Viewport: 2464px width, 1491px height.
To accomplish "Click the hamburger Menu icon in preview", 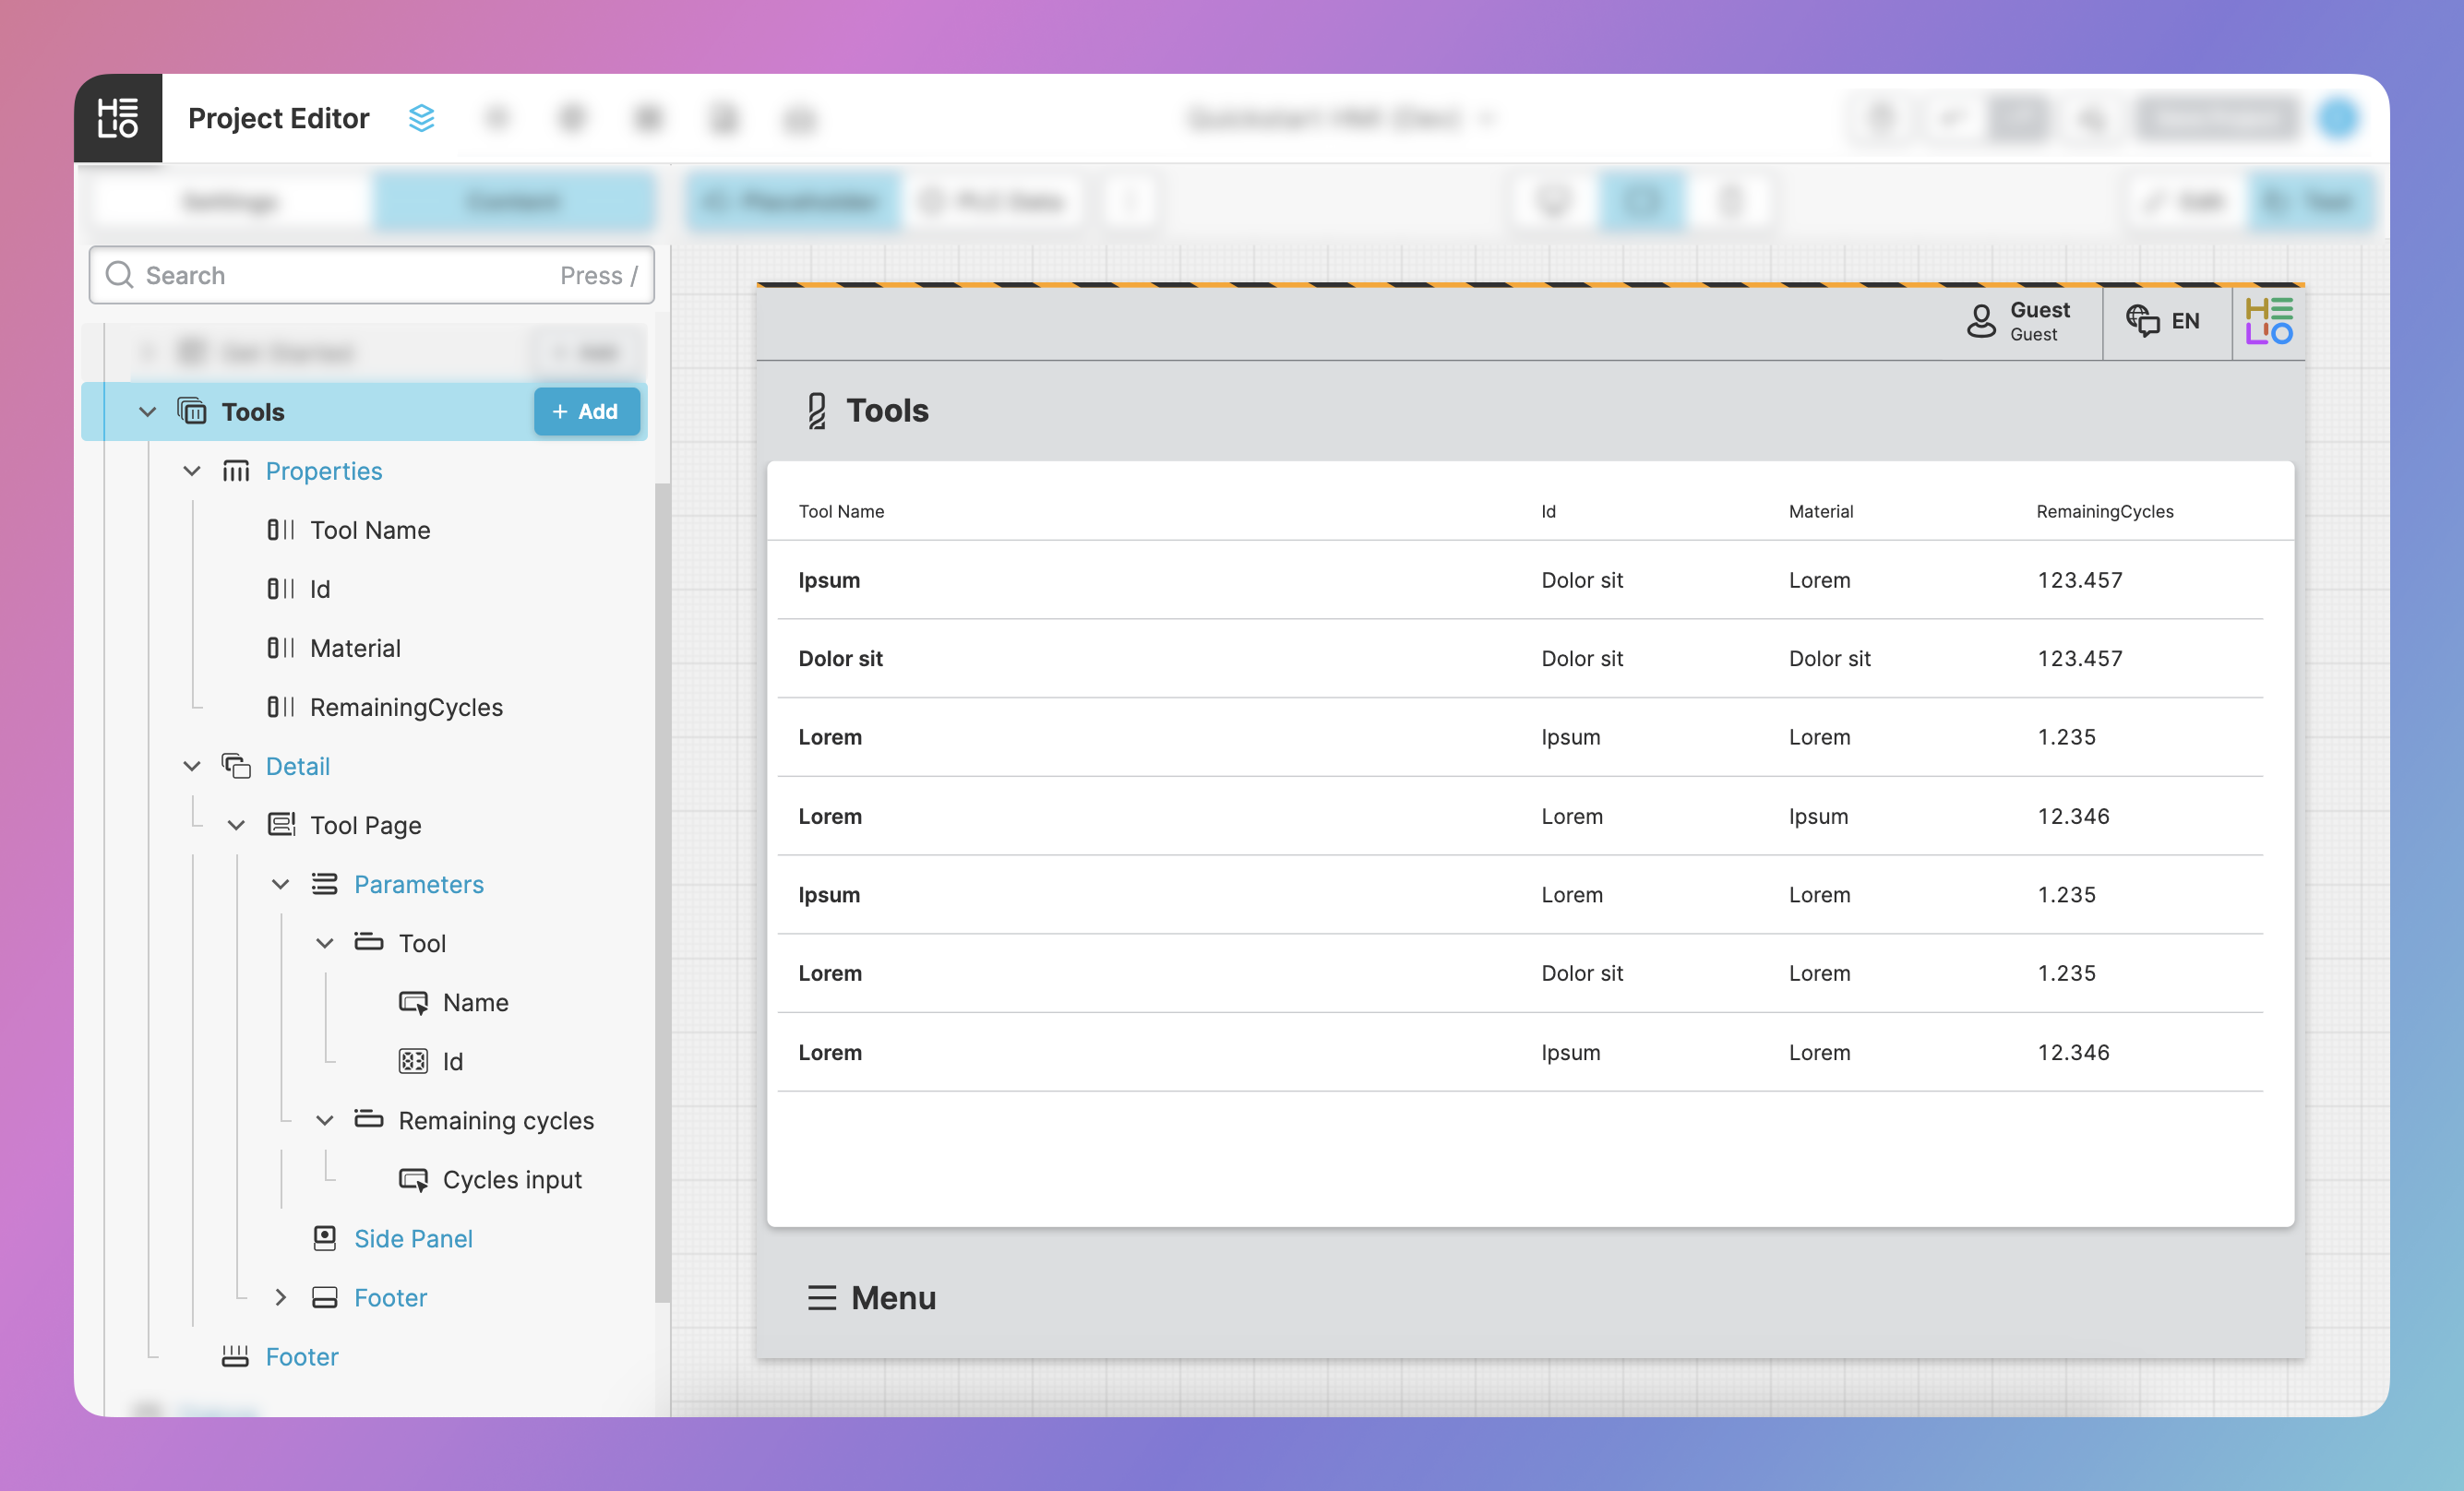I will pyautogui.click(x=821, y=1297).
